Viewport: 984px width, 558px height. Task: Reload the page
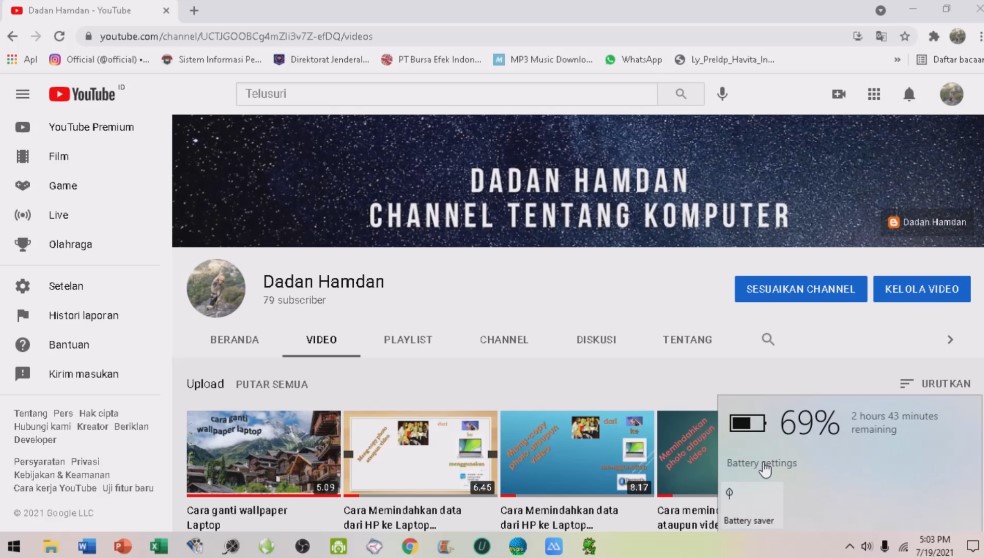(x=59, y=36)
